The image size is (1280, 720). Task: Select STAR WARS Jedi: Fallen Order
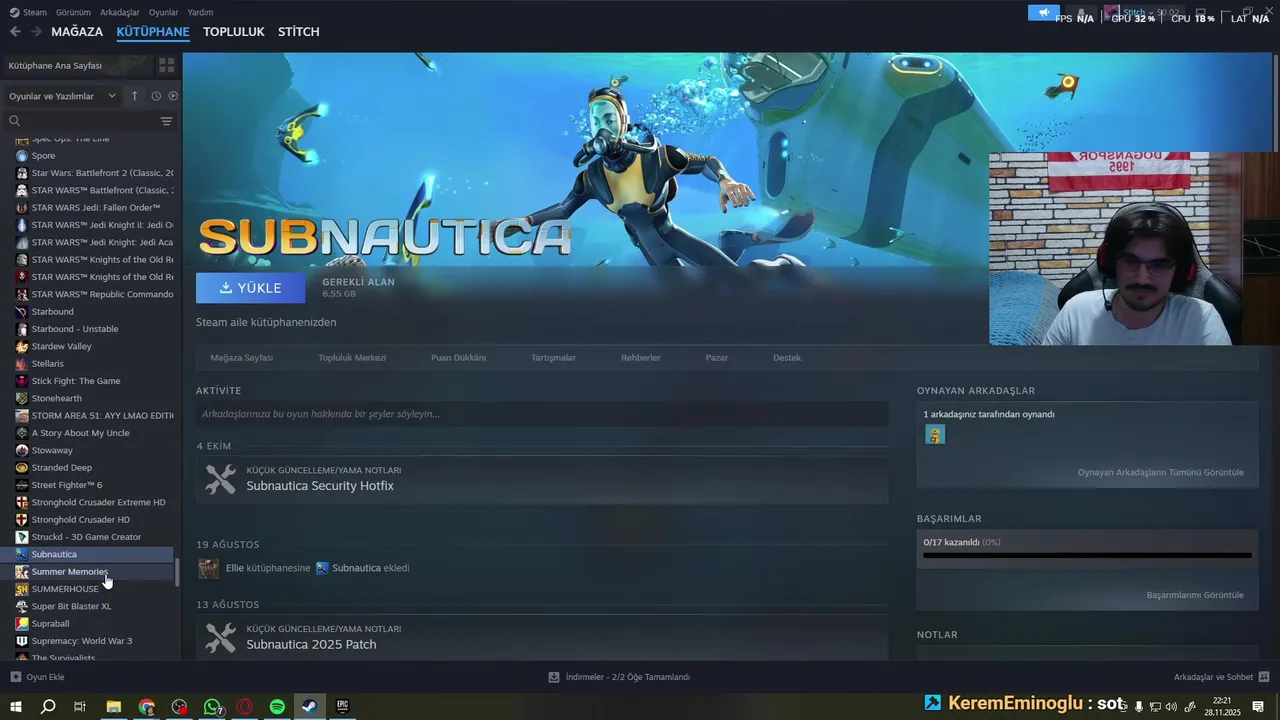point(95,208)
